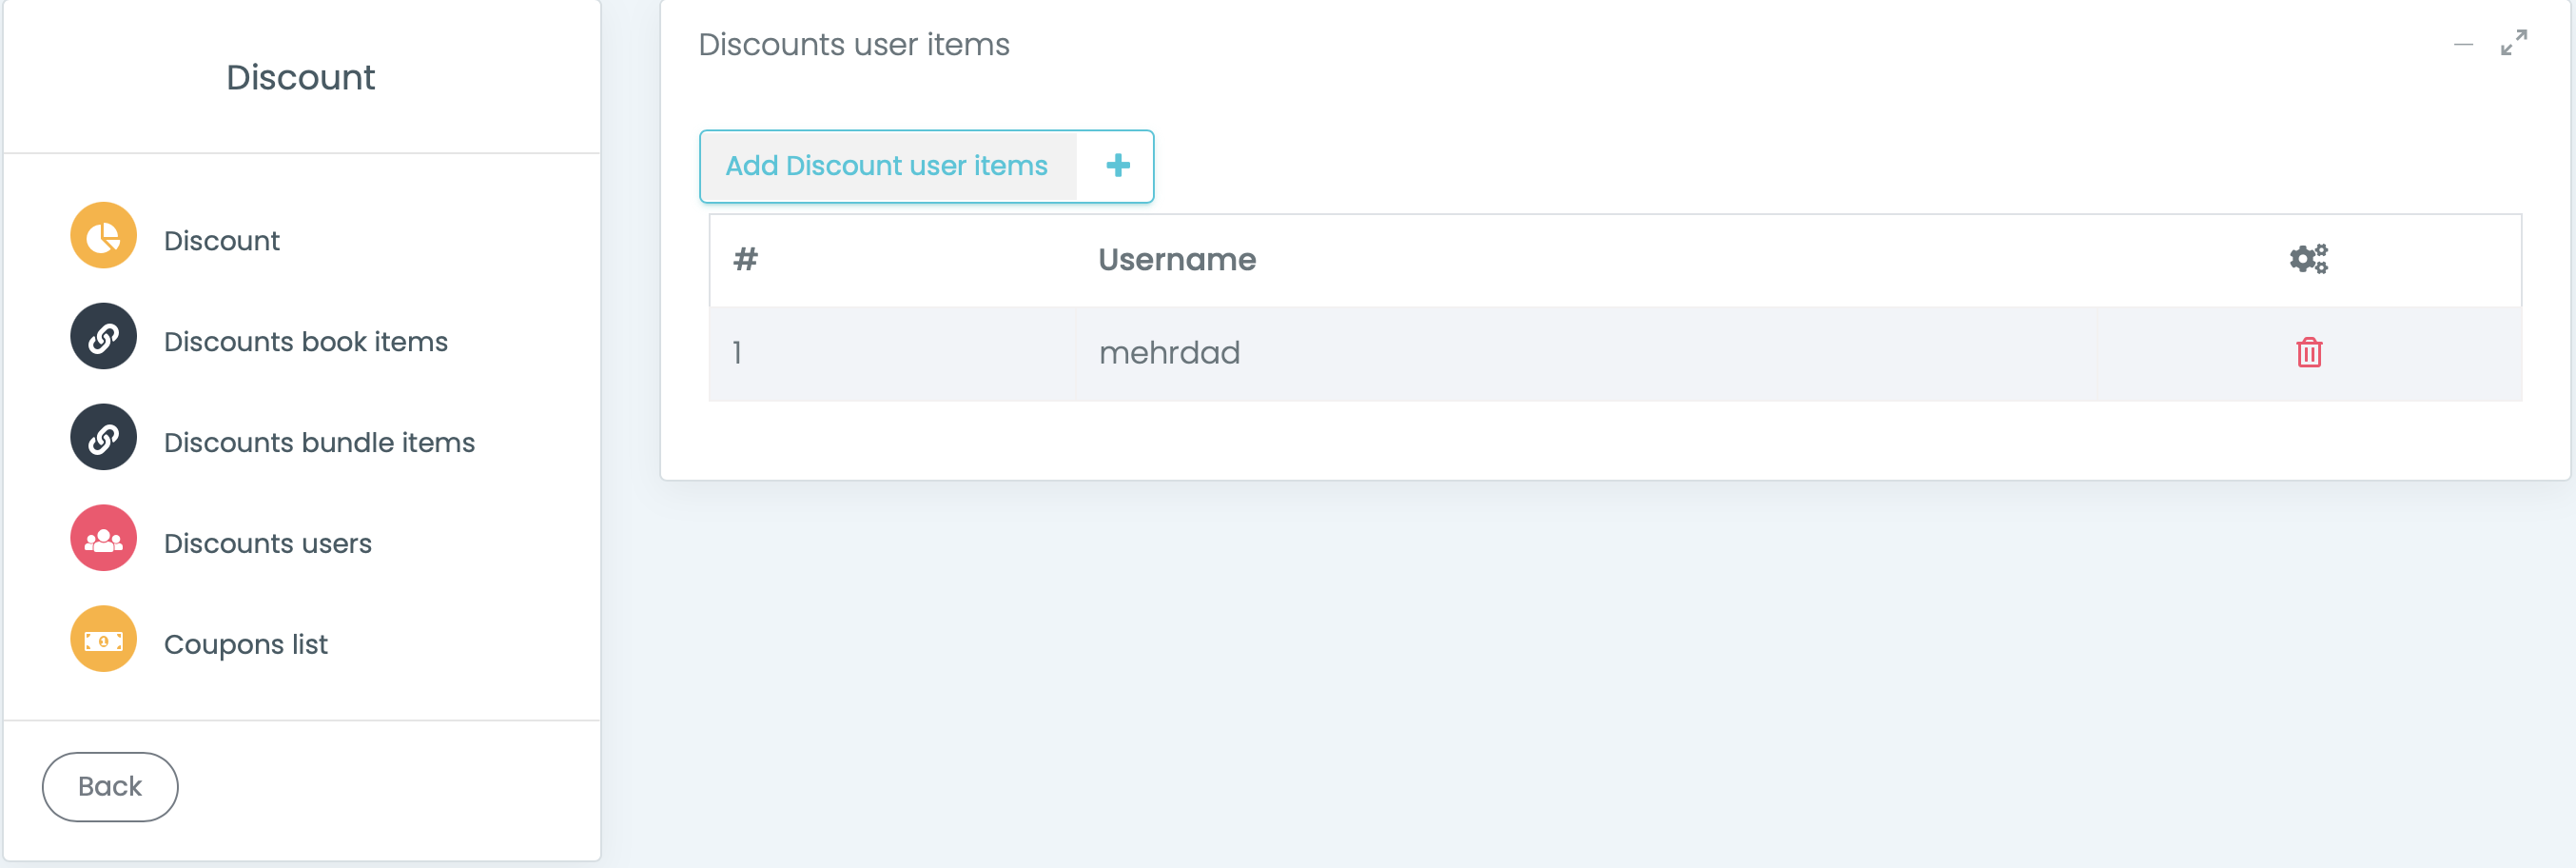Viewport: 2576px width, 868px height.
Task: Click the Discounts book items link icon
Action: [x=103, y=337]
